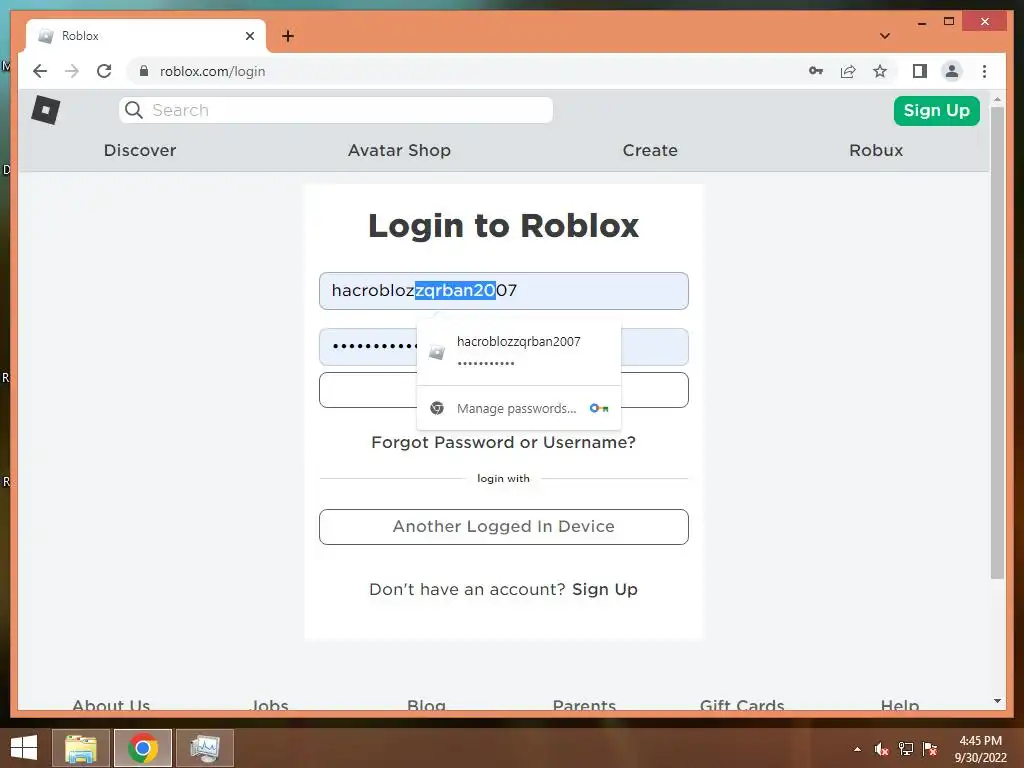Click the Sign Up link below login form
The image size is (1024, 768).
(605, 589)
